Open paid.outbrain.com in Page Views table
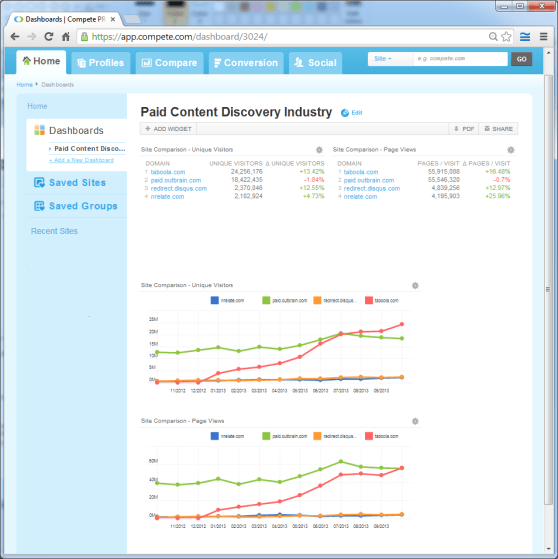The width and height of the screenshot is (558, 559). pos(369,180)
